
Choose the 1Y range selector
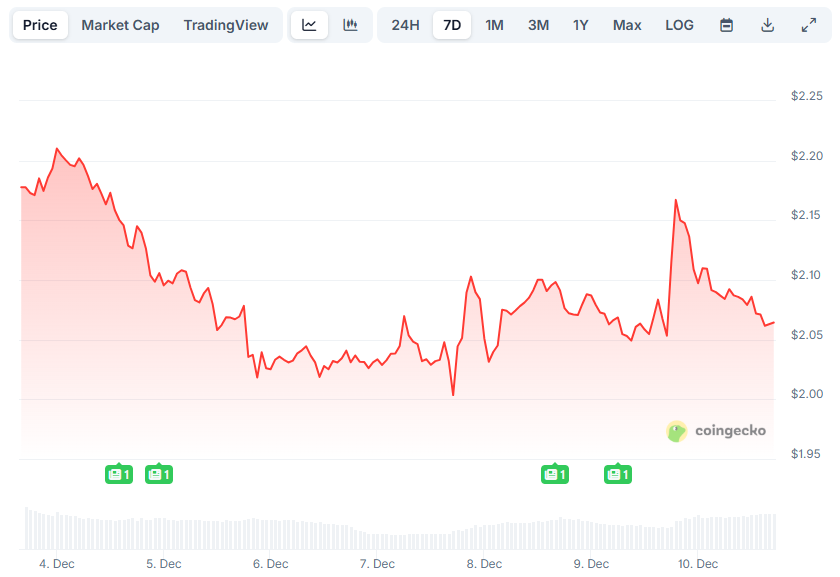click(581, 25)
